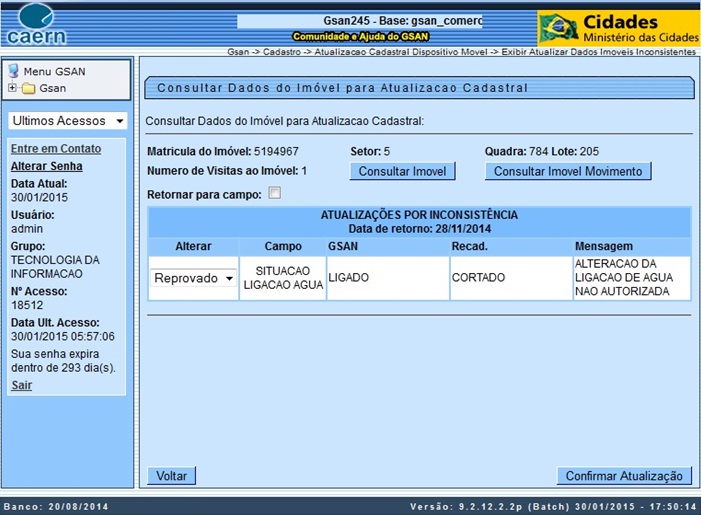Click the Menu GSAN label

(x=54, y=71)
